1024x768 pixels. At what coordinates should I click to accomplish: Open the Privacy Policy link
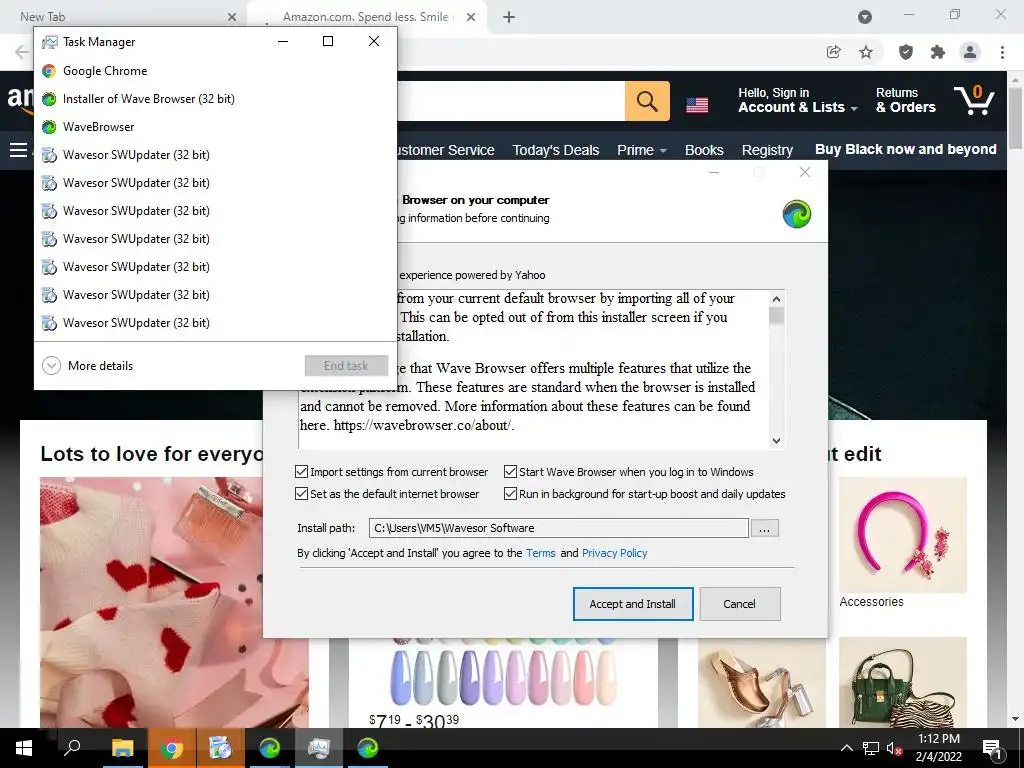(x=615, y=553)
